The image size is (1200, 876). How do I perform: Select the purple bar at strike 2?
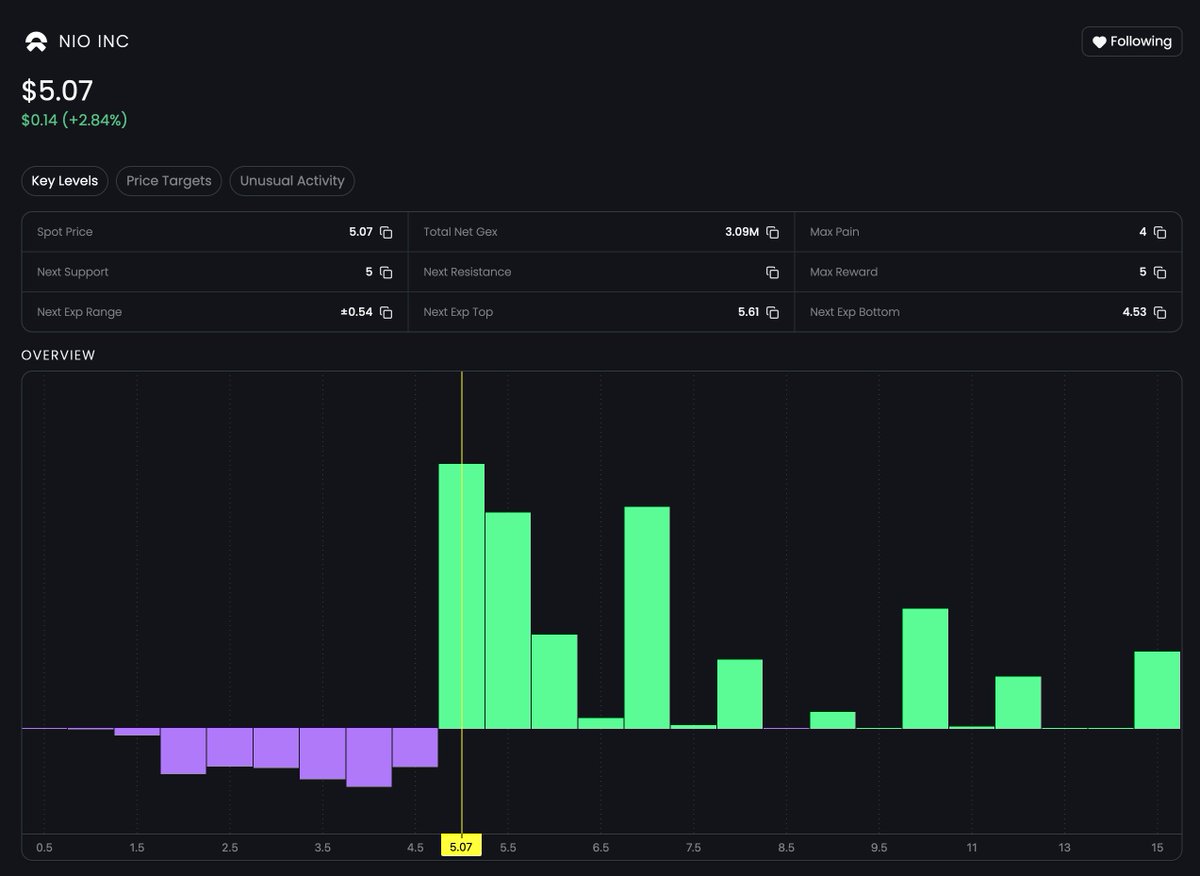[x=184, y=751]
